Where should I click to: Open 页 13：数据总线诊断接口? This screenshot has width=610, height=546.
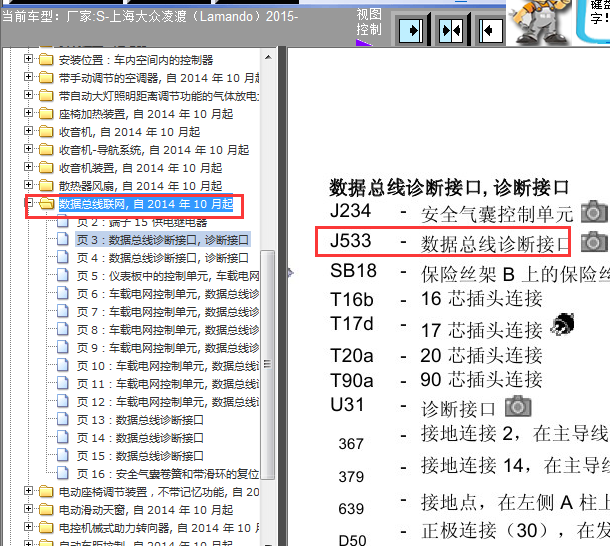click(140, 420)
